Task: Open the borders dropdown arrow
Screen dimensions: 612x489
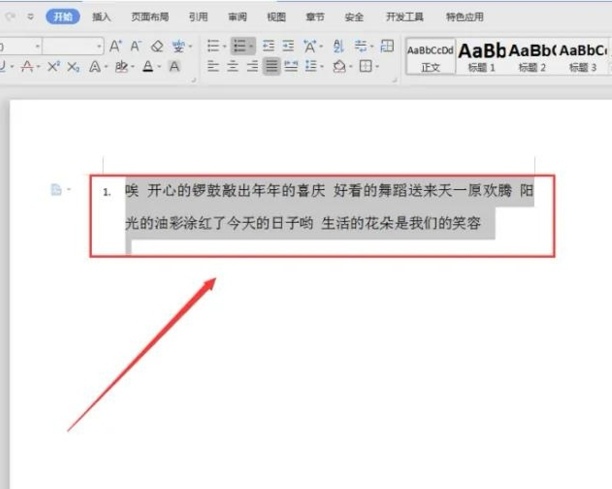Action: pos(377,67)
